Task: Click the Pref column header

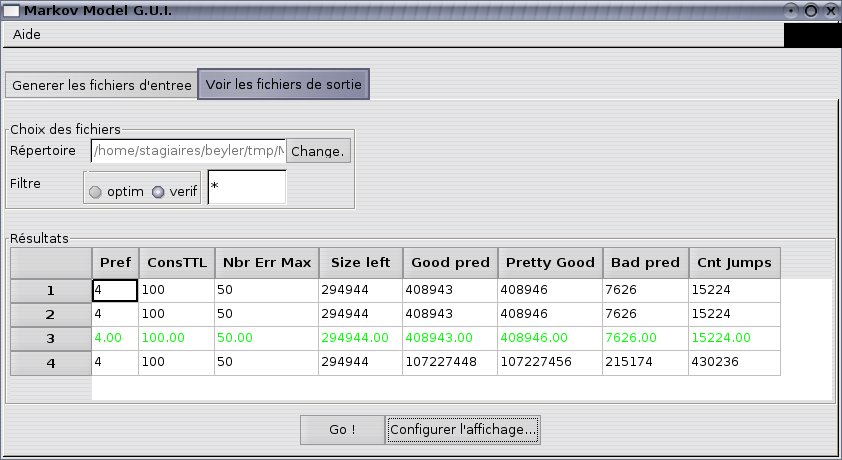Action: [x=115, y=263]
